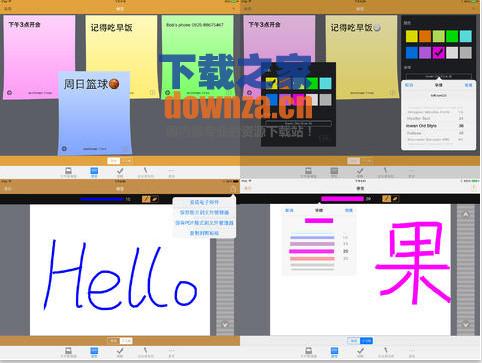The height and width of the screenshot is (363, 482).
Task: Tap the share icon above the Hello drawing
Action: coord(233,189)
